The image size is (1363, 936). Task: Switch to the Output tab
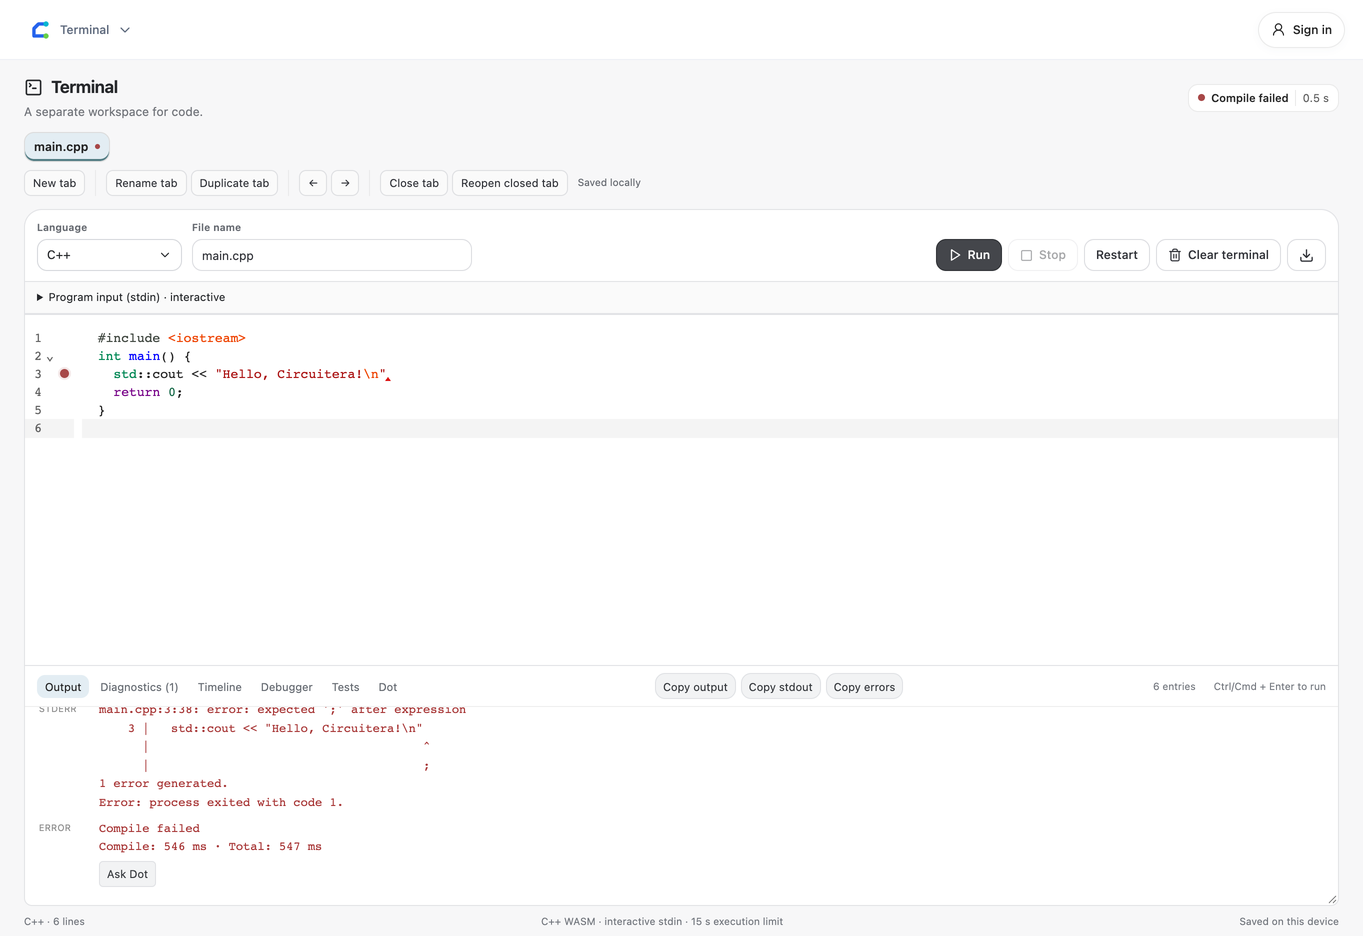point(63,687)
